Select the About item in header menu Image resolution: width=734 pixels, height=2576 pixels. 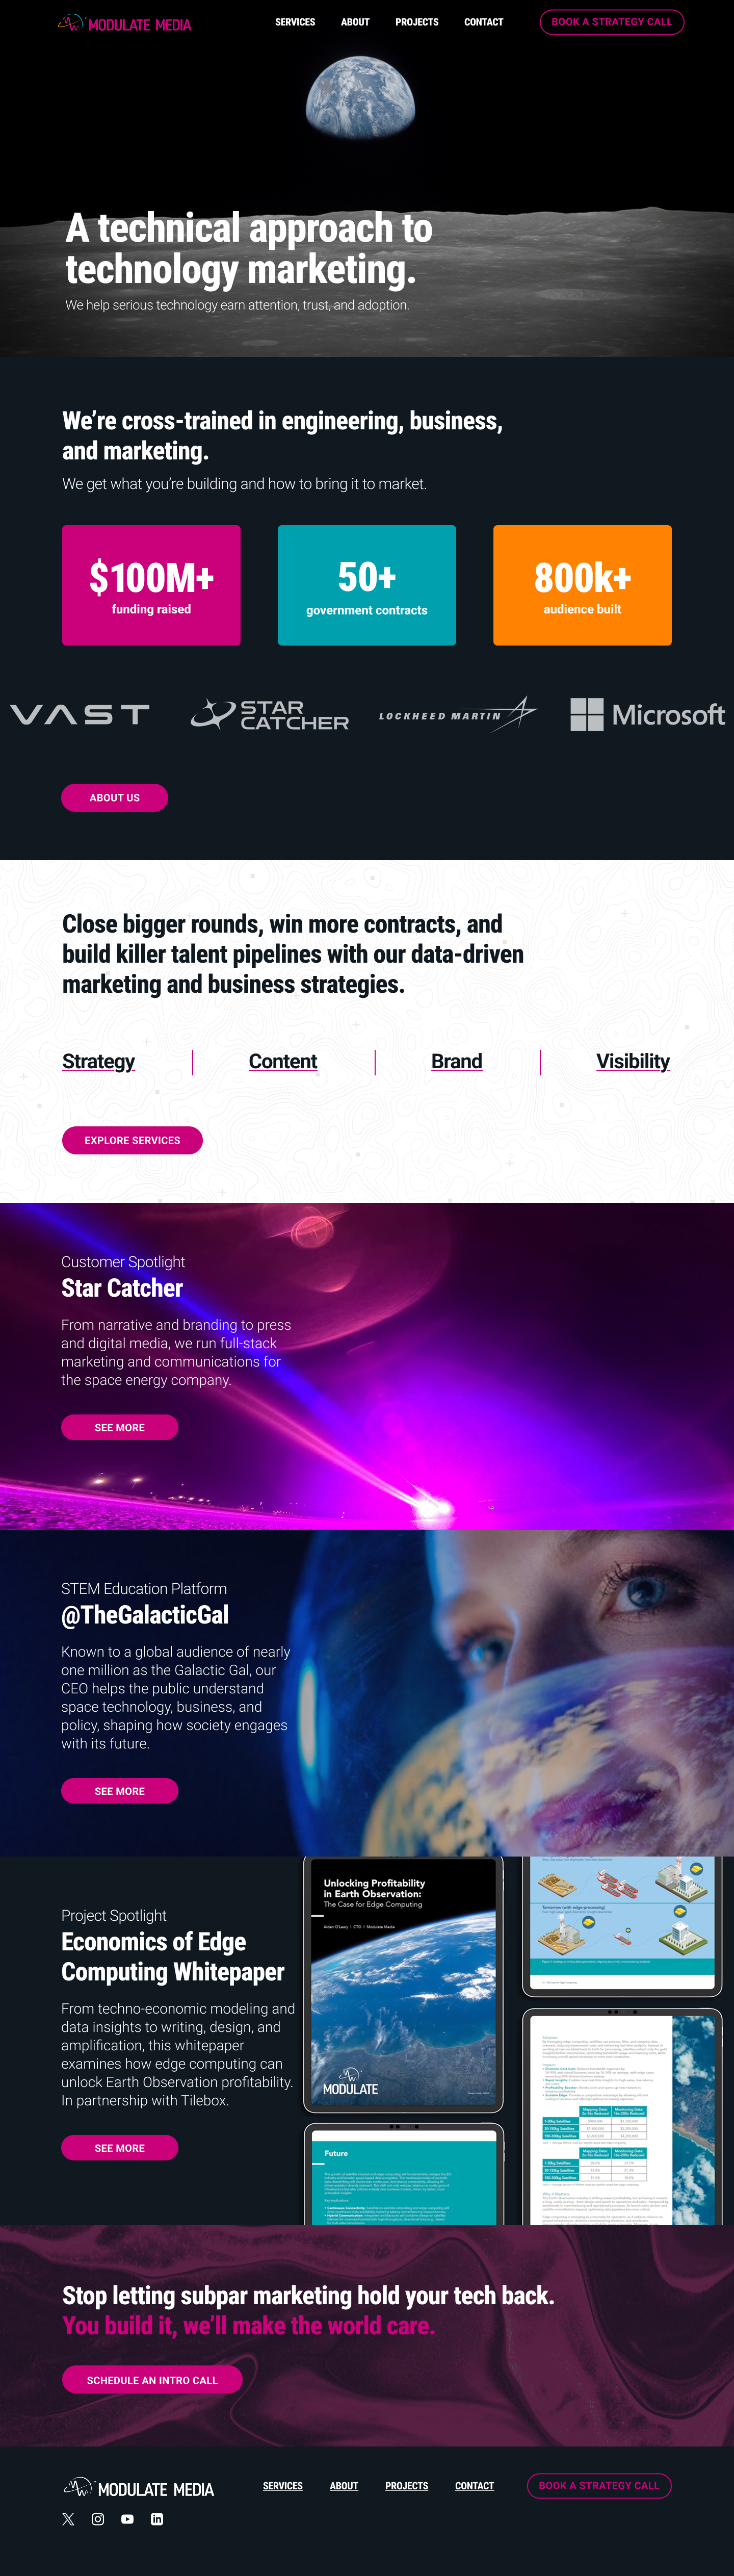355,22
